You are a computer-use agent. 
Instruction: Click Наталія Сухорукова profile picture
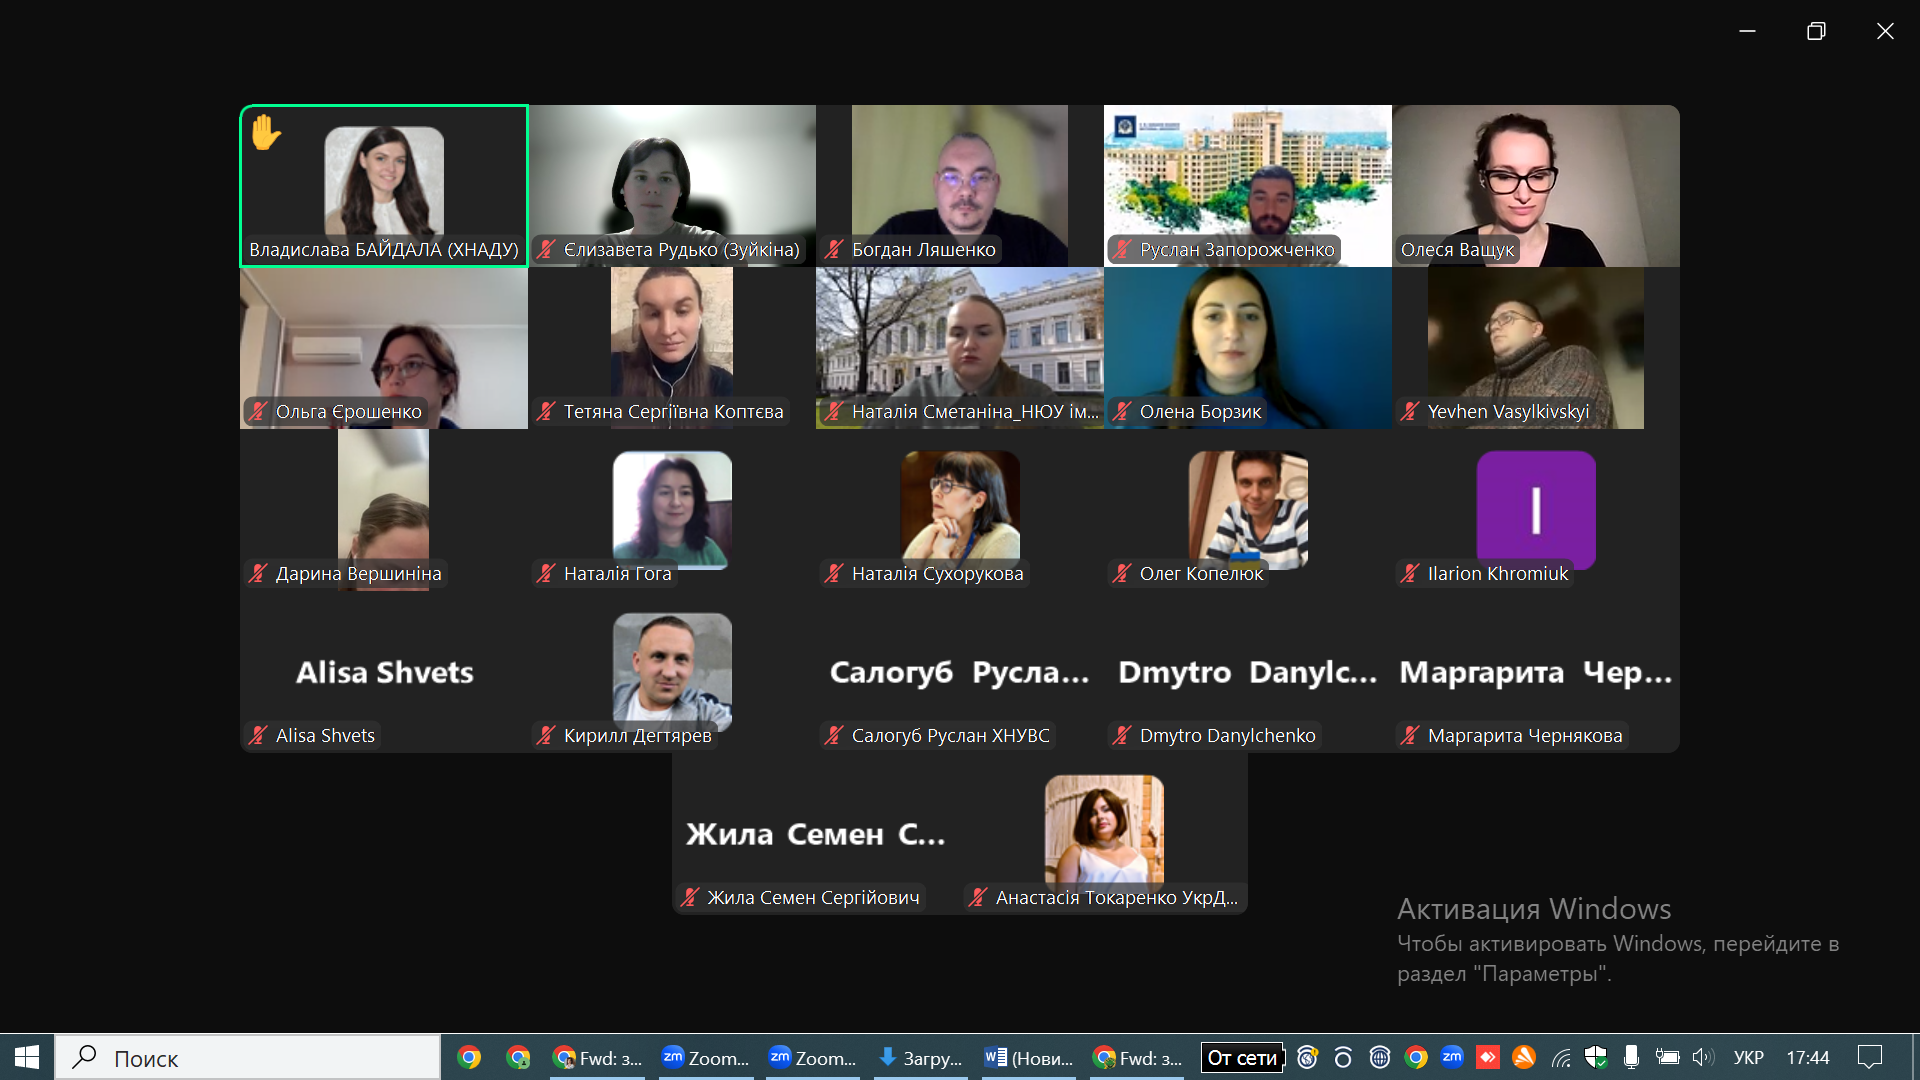point(960,505)
